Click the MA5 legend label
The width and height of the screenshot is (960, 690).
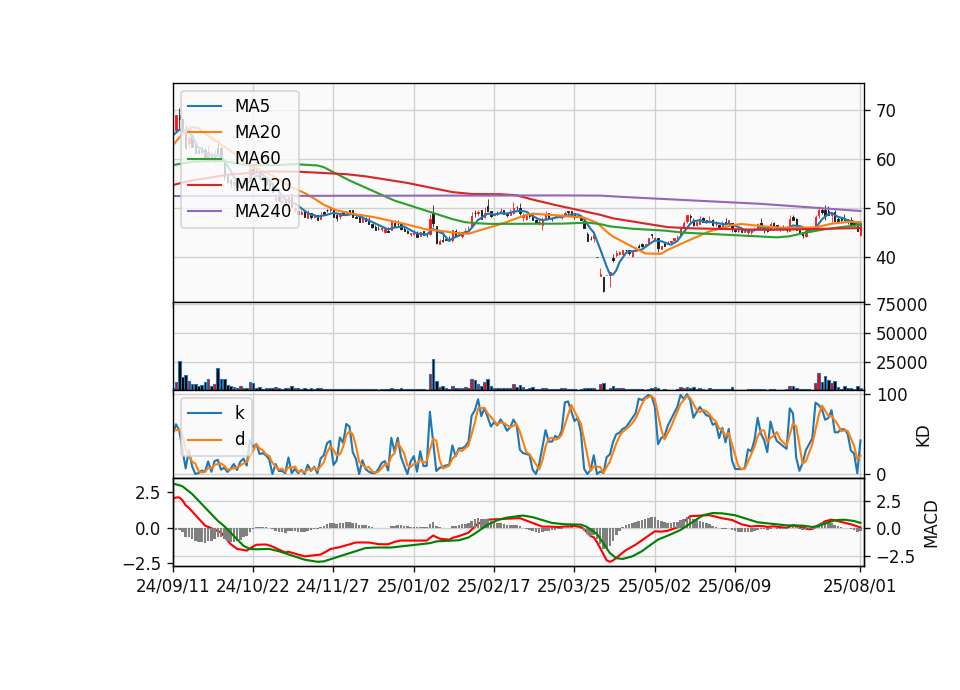252,106
